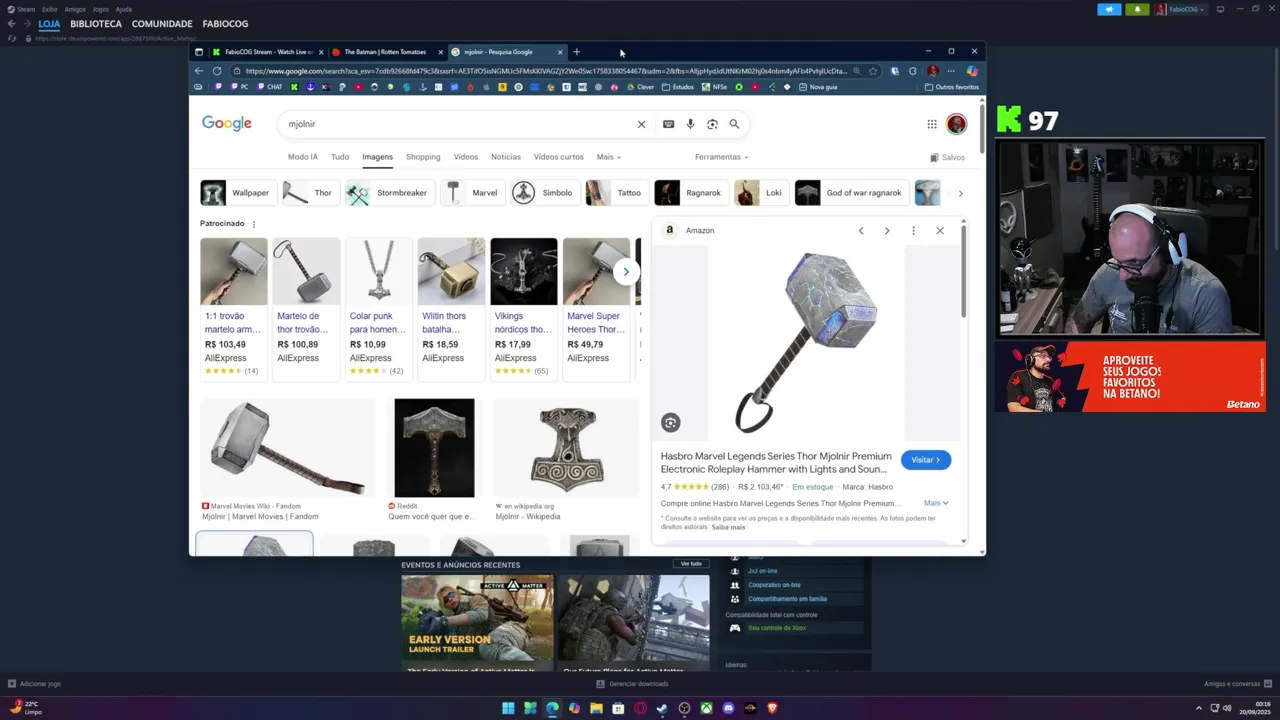Go back in the Edge browser
Image resolution: width=1280 pixels, height=720 pixels.
coord(198,71)
